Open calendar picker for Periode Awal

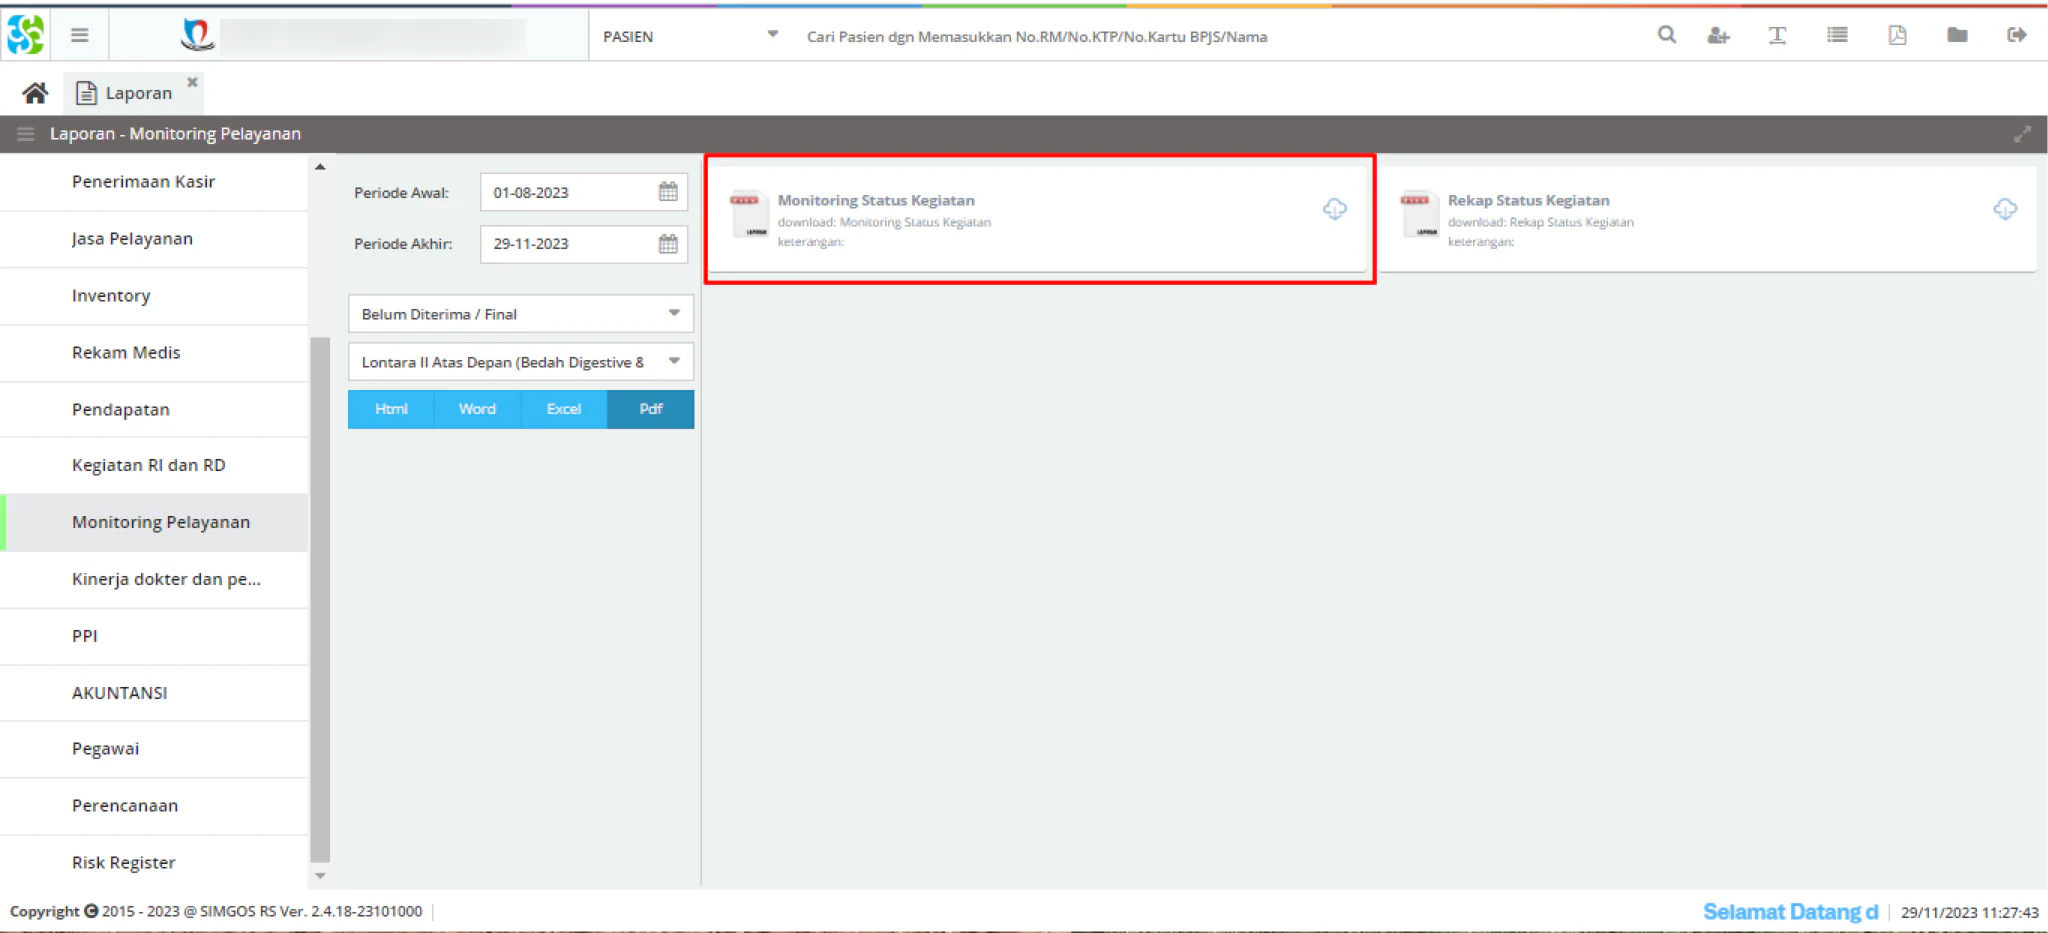click(x=668, y=192)
